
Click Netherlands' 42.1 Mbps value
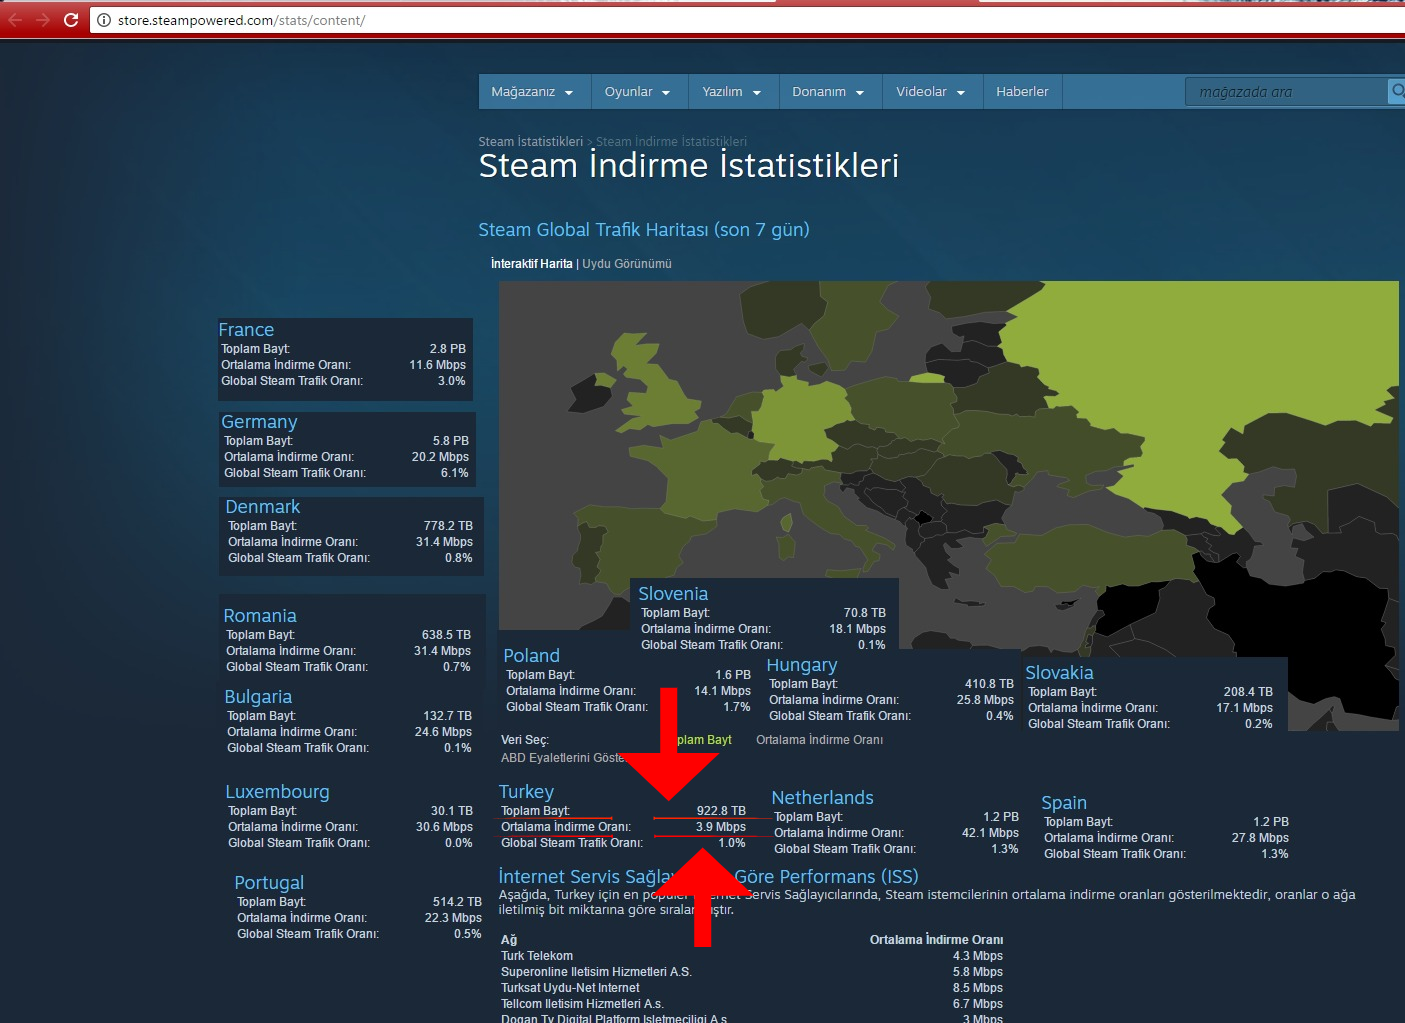click(x=990, y=833)
